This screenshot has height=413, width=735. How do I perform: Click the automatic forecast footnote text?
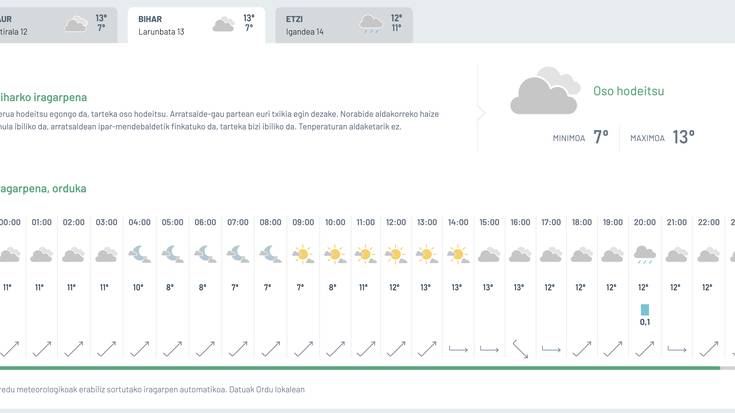point(152,390)
